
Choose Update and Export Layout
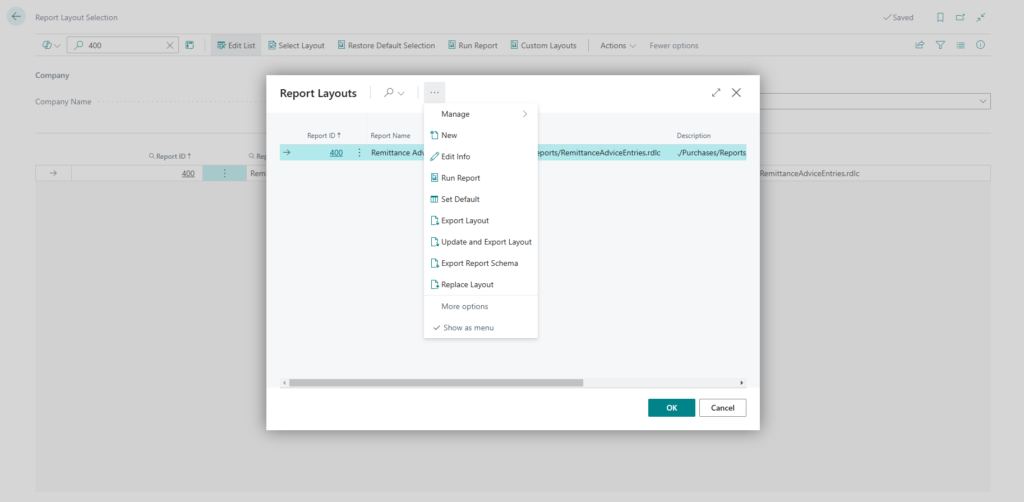pyautogui.click(x=481, y=242)
